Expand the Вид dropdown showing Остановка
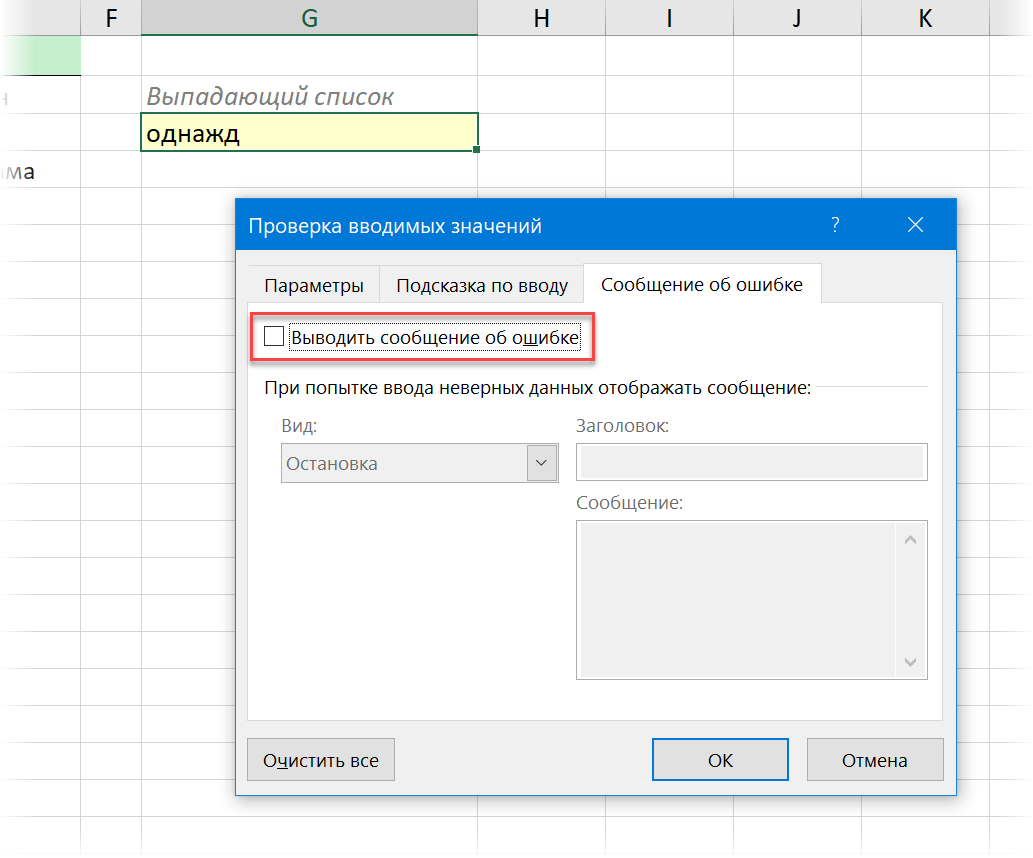1033x858 pixels. click(541, 463)
